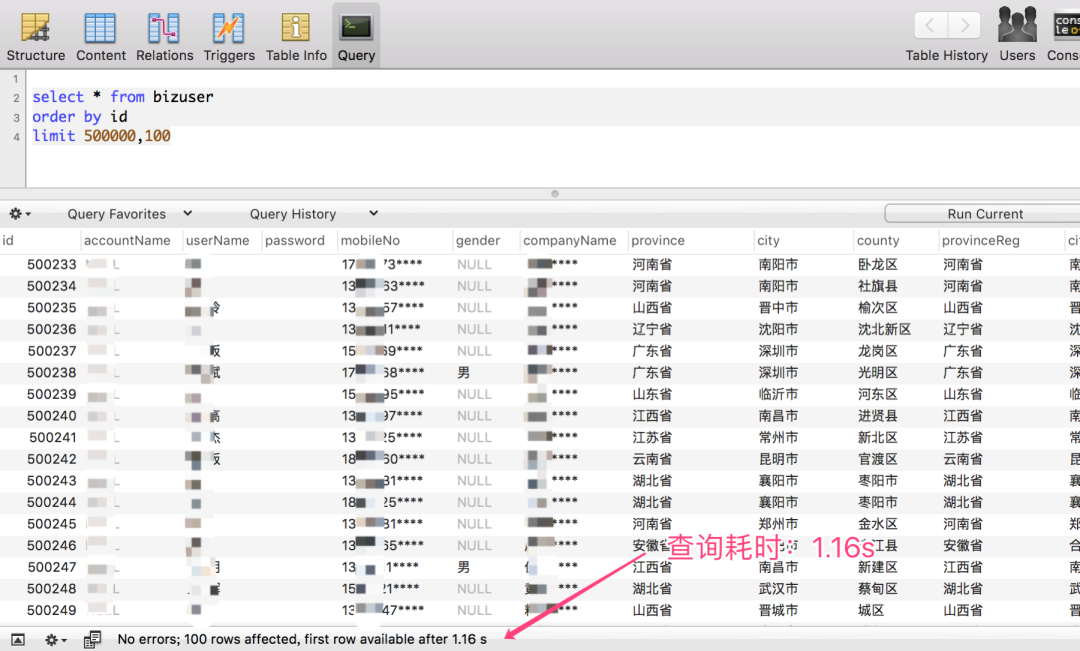Select the Query view icon
Screen dimensions: 1080x651
356,28
